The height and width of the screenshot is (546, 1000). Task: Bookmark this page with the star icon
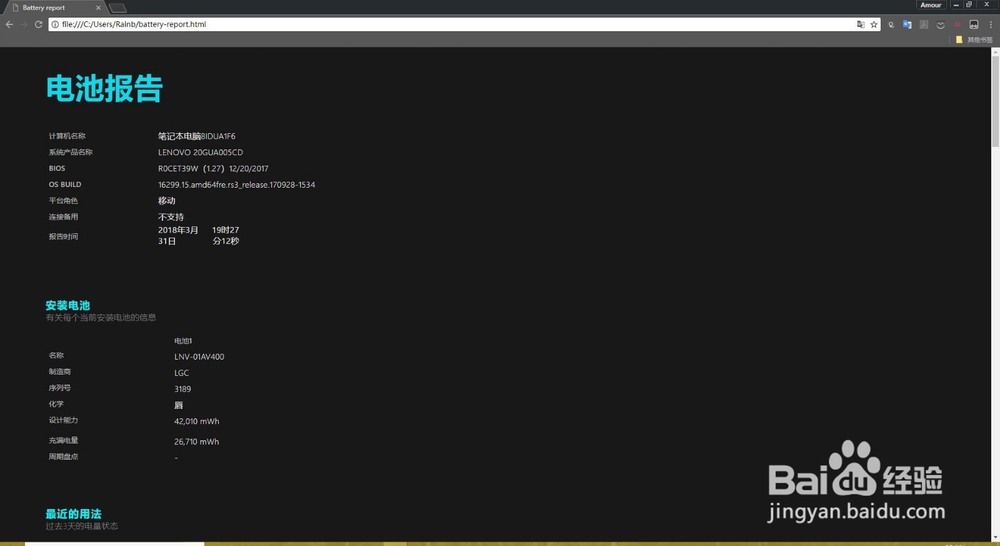874,24
